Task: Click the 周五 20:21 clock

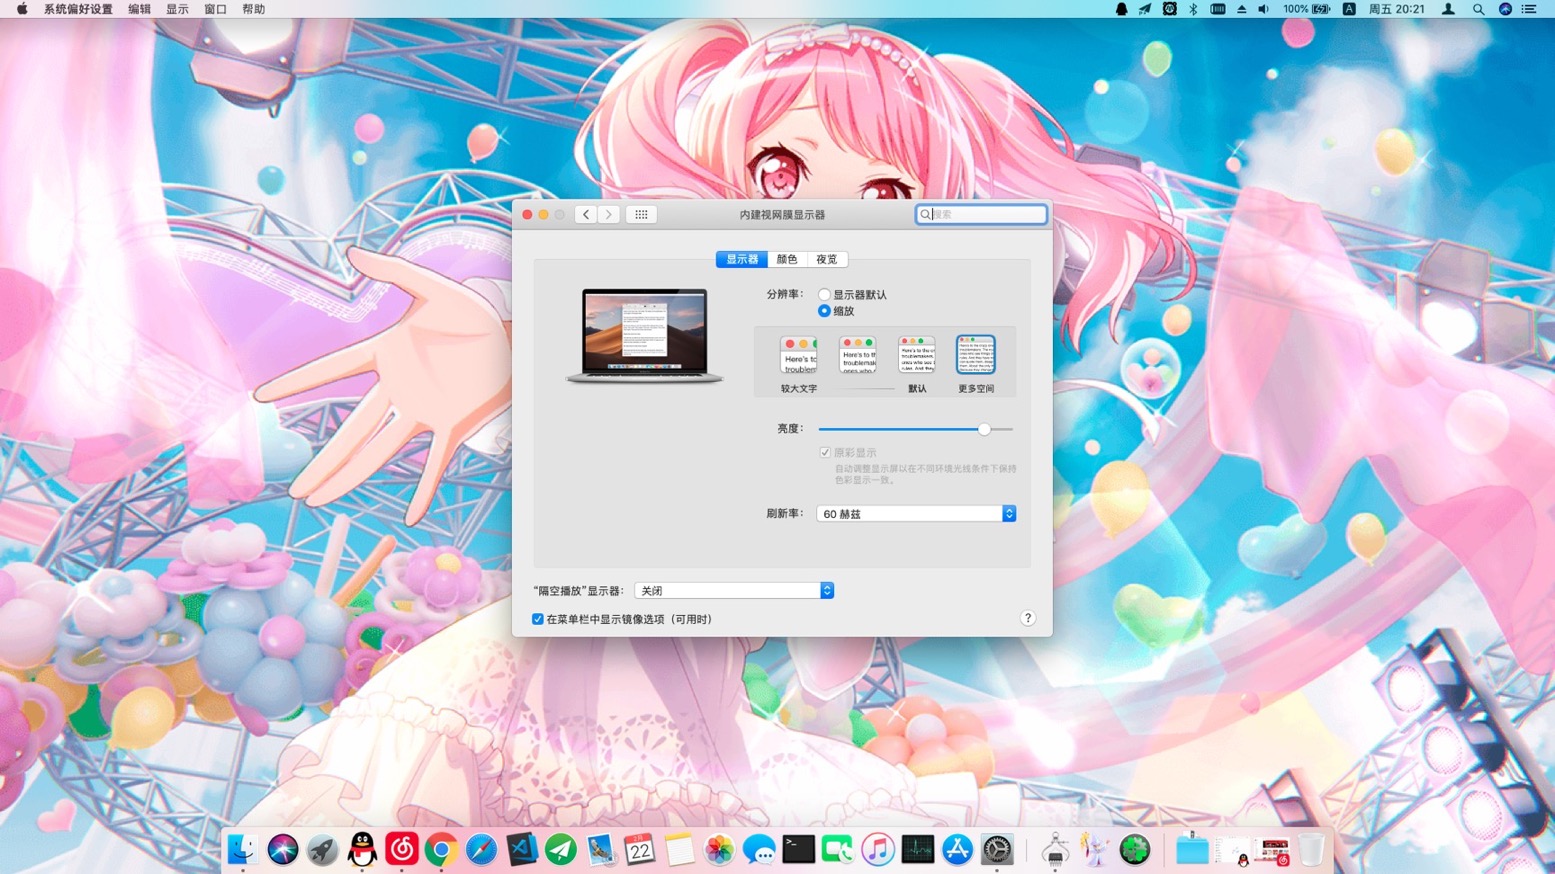Action: click(1396, 9)
